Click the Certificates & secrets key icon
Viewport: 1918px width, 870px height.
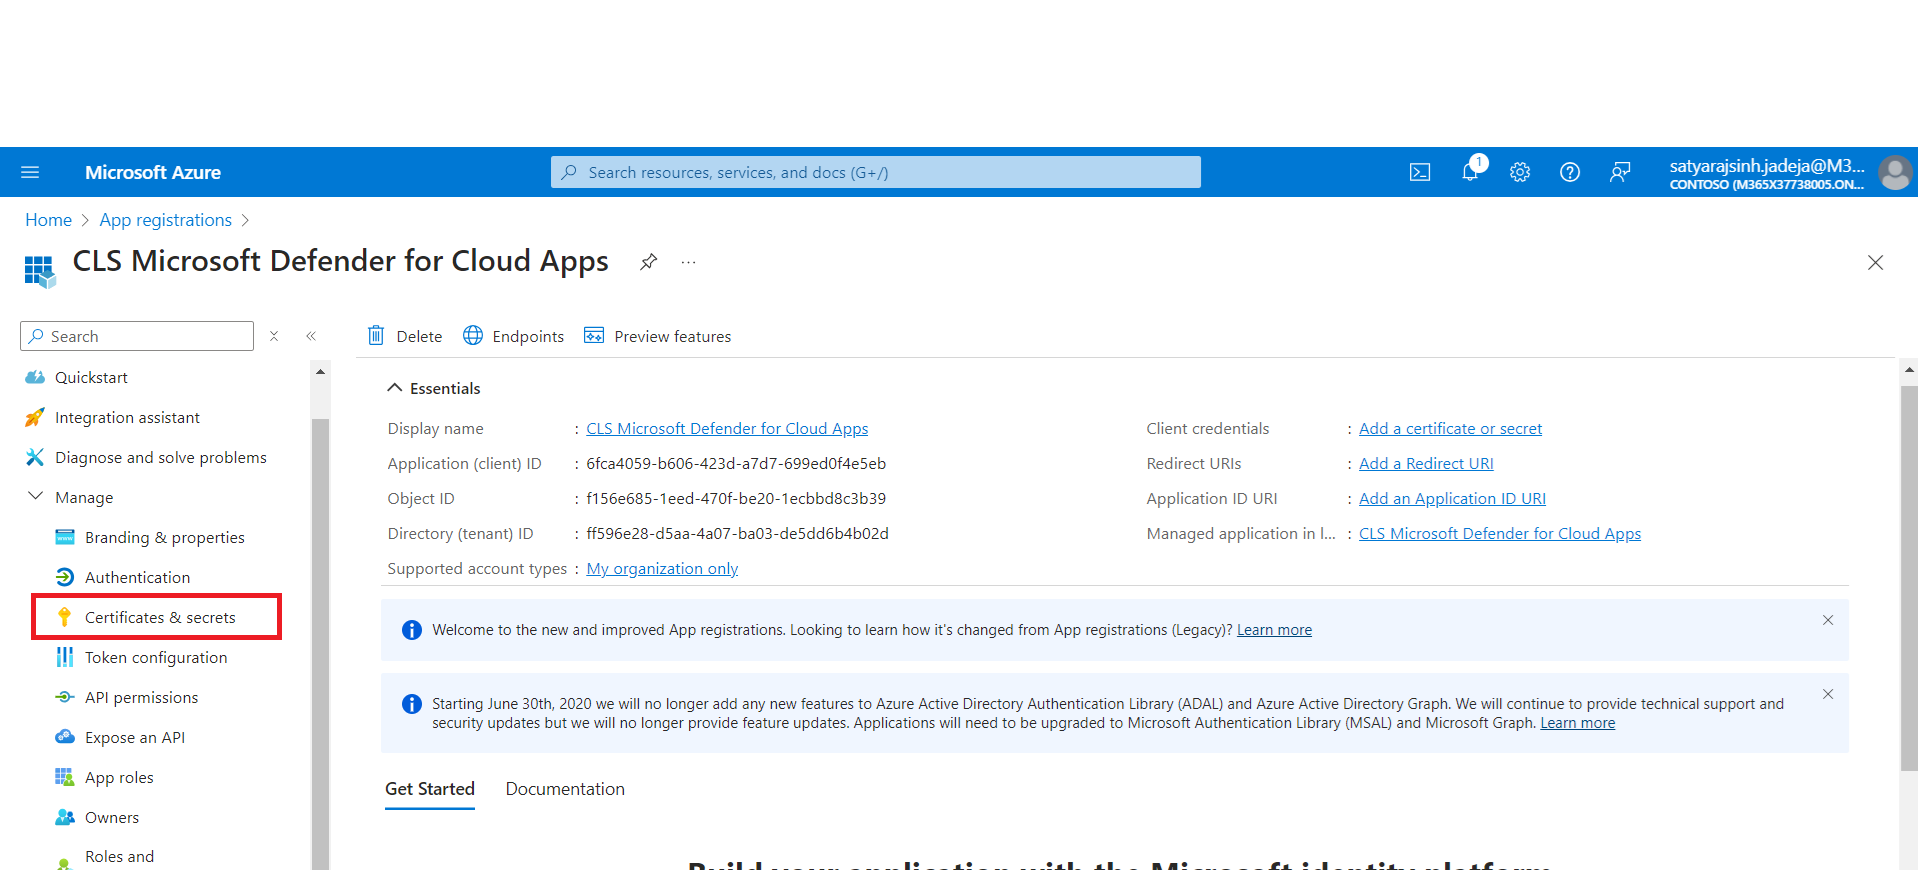65,617
